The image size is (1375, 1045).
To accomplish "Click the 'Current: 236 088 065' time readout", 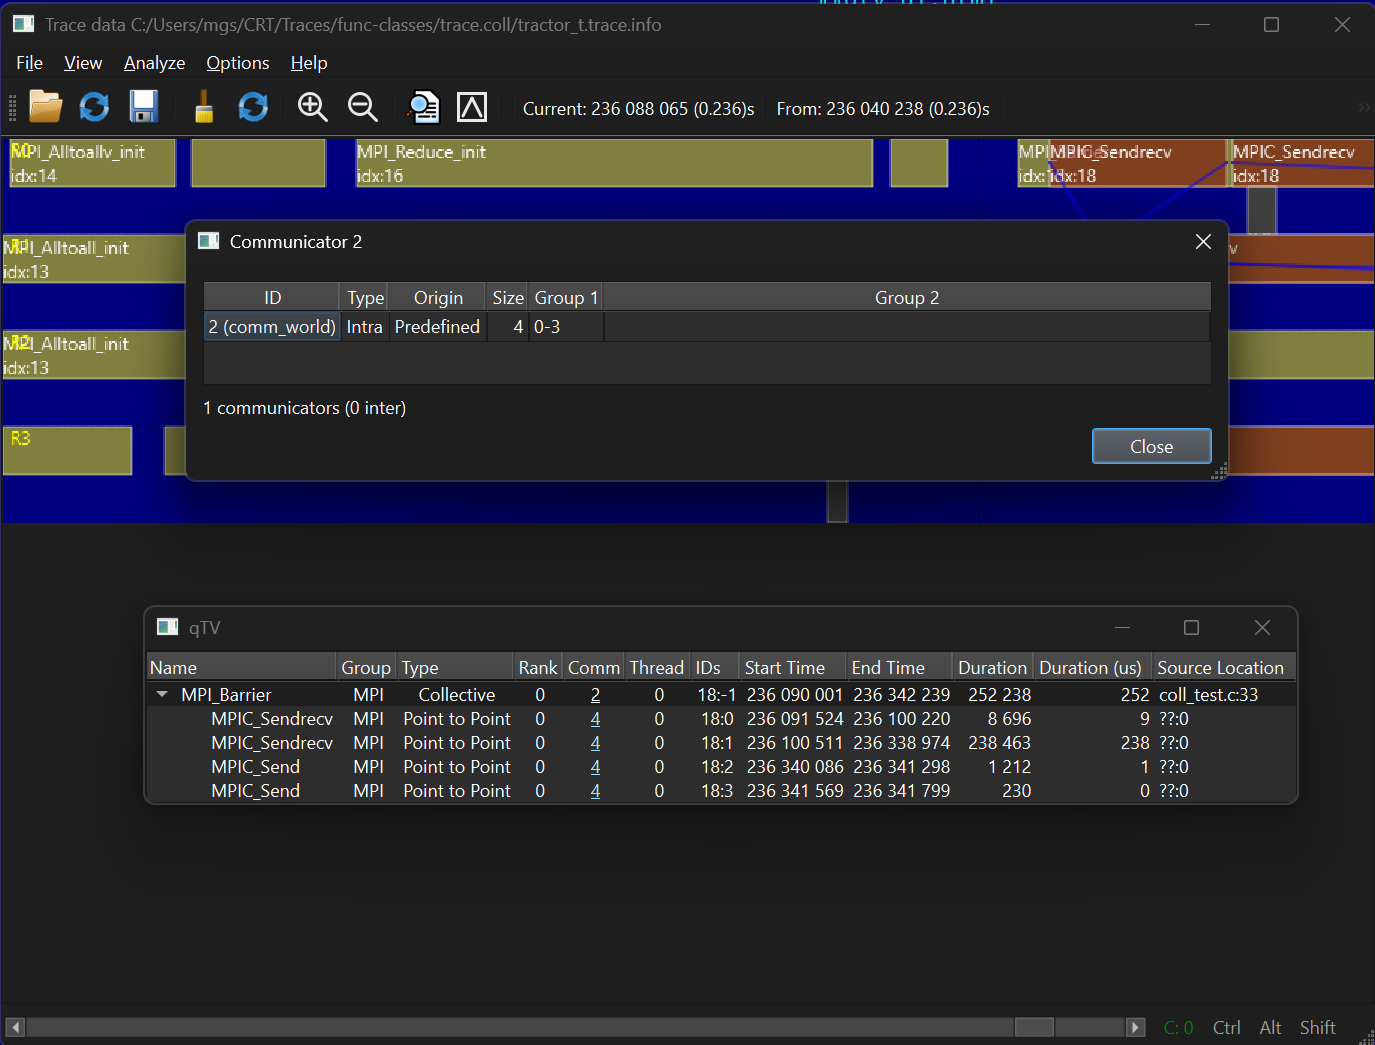I will click(638, 108).
